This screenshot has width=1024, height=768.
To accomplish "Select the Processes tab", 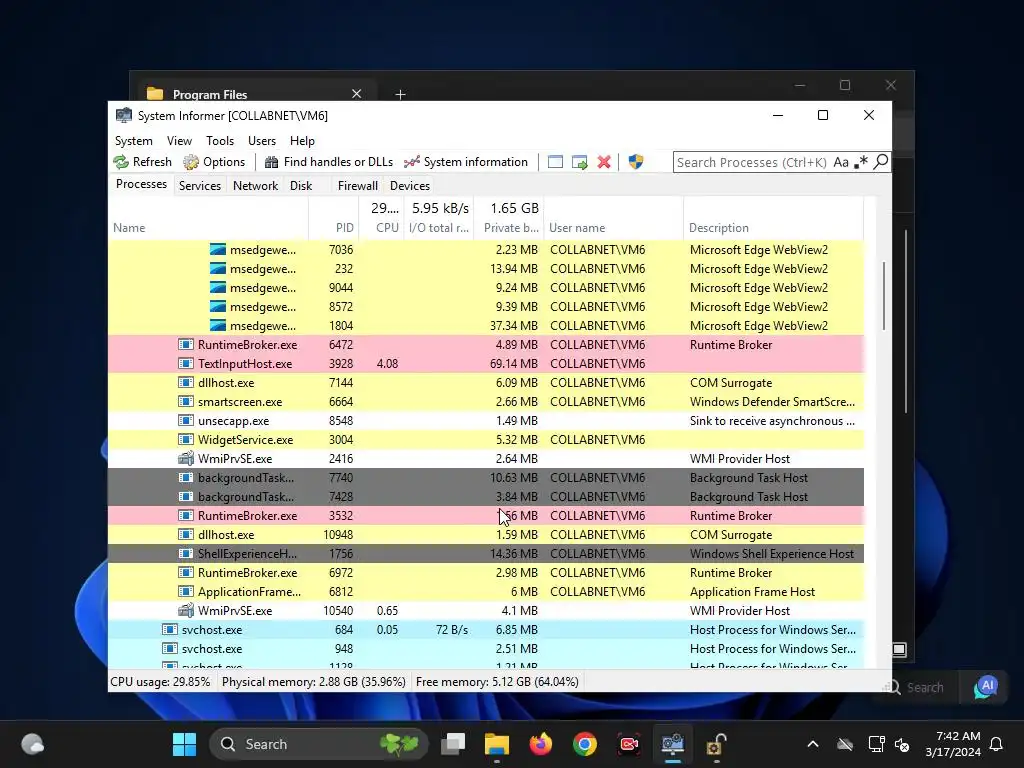I will point(141,184).
